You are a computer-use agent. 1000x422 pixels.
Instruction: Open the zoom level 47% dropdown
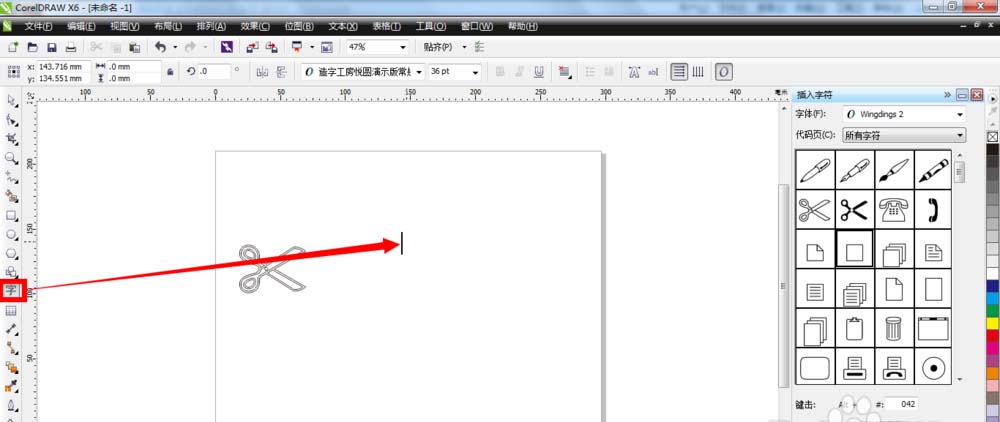coord(402,47)
